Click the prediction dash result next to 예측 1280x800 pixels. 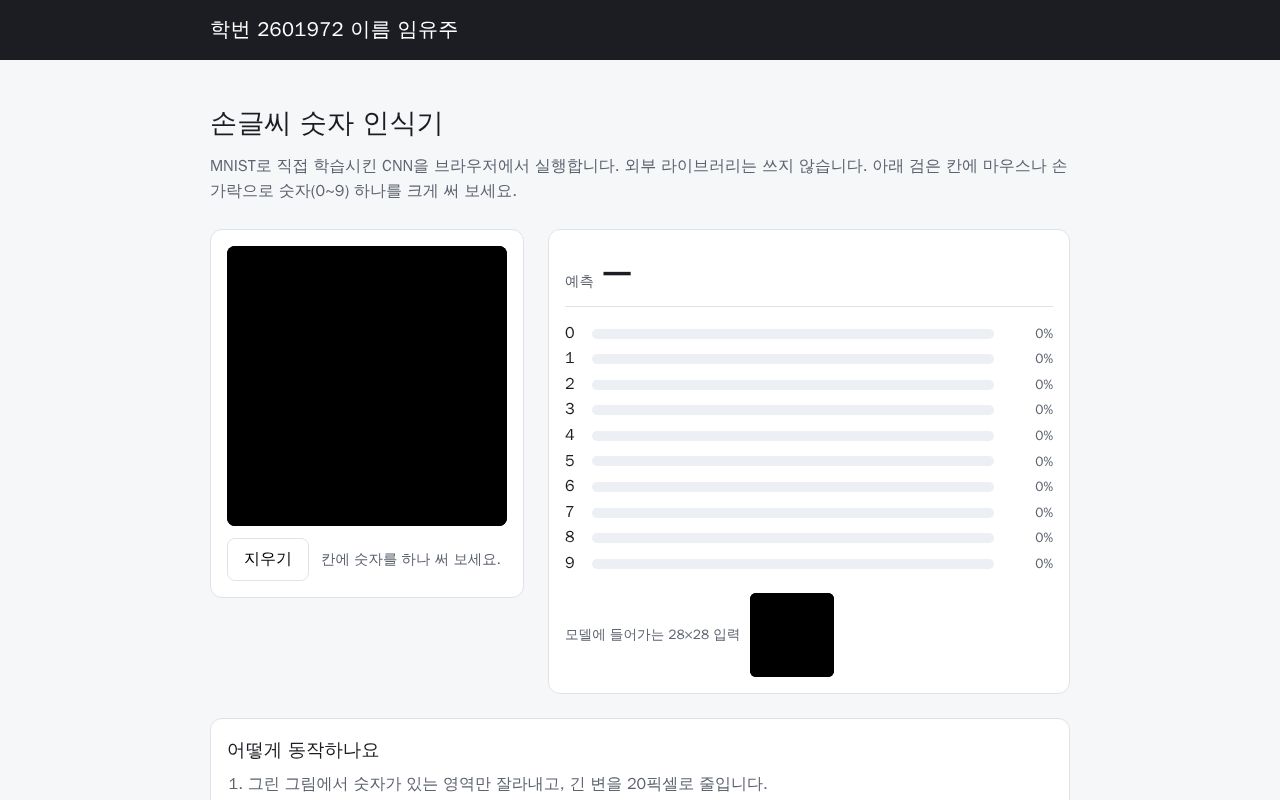(617, 273)
